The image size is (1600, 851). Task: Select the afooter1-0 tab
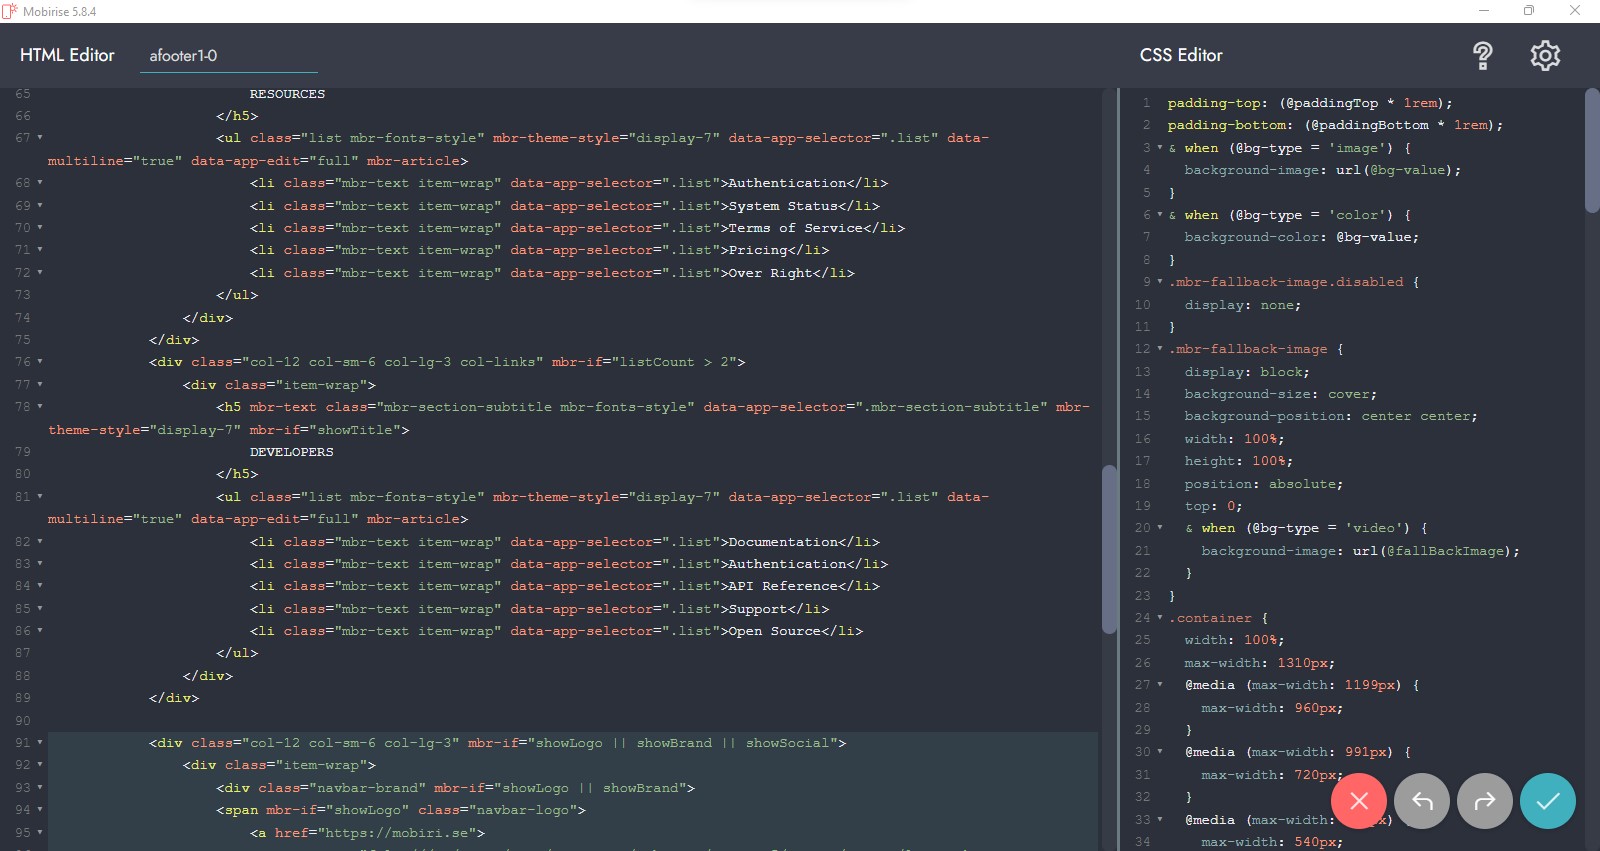tap(183, 56)
